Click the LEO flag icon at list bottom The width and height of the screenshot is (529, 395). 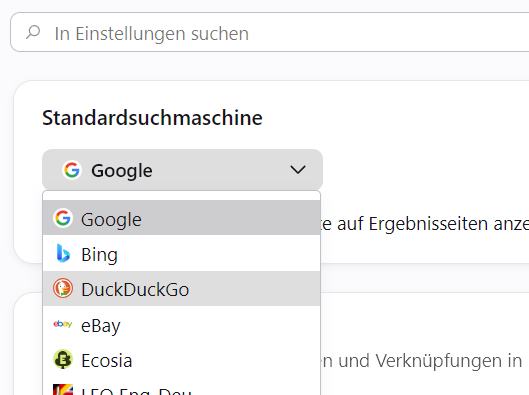[63, 390]
